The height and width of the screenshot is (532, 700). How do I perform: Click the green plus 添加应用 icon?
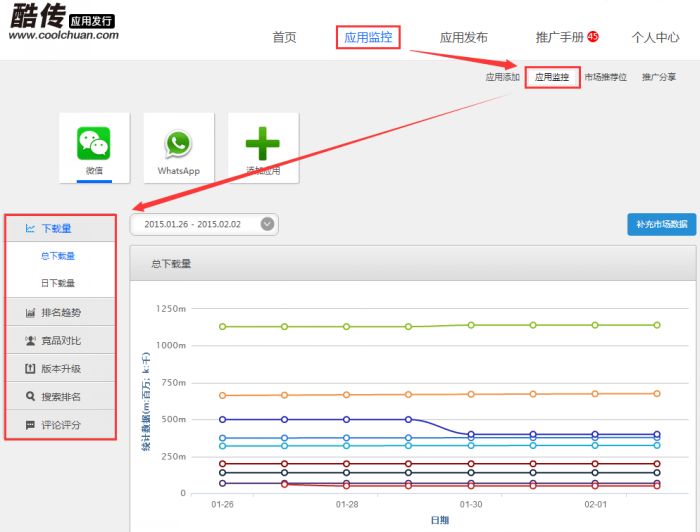click(262, 143)
